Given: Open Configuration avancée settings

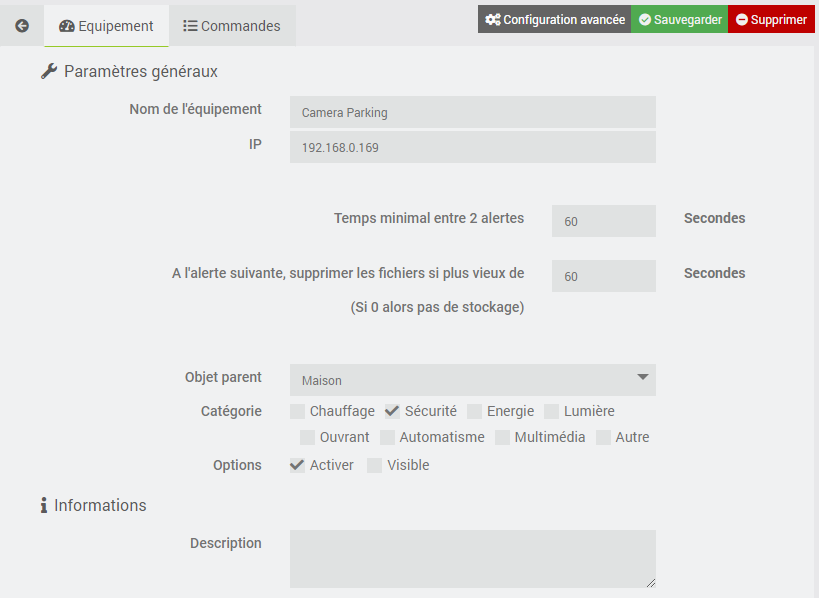Looking at the screenshot, I should (x=555, y=20).
